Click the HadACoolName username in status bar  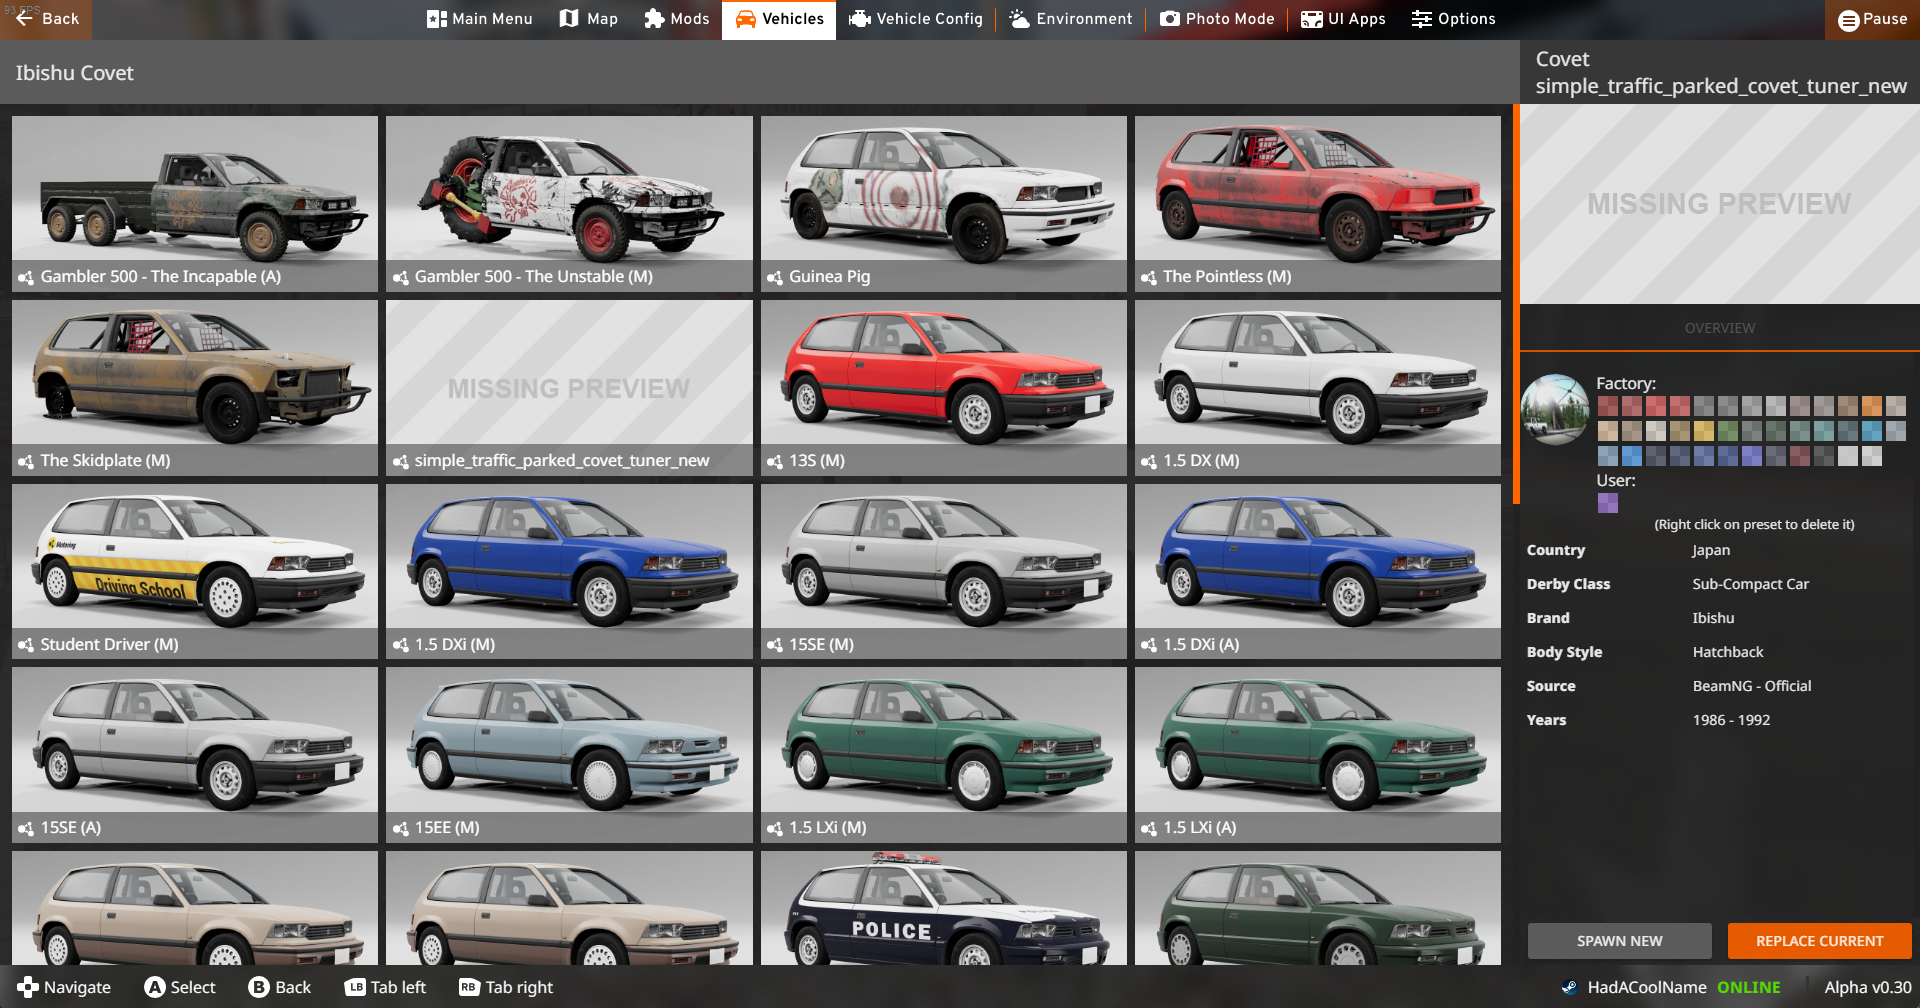pyautogui.click(x=1647, y=987)
